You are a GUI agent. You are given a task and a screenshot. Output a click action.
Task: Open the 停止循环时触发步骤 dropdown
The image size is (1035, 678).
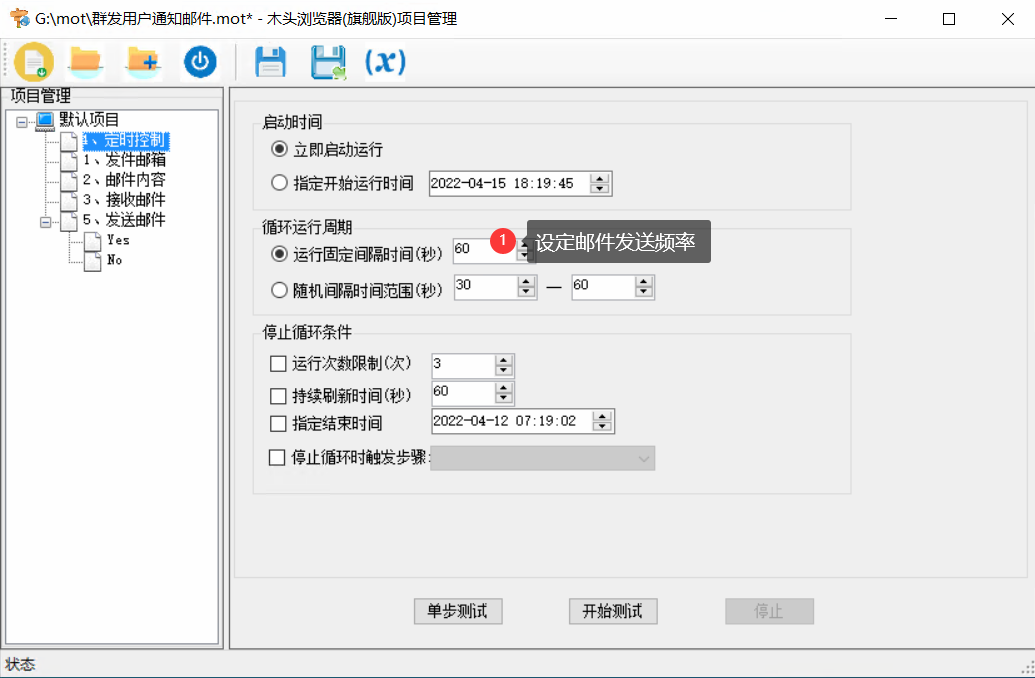click(x=543, y=458)
